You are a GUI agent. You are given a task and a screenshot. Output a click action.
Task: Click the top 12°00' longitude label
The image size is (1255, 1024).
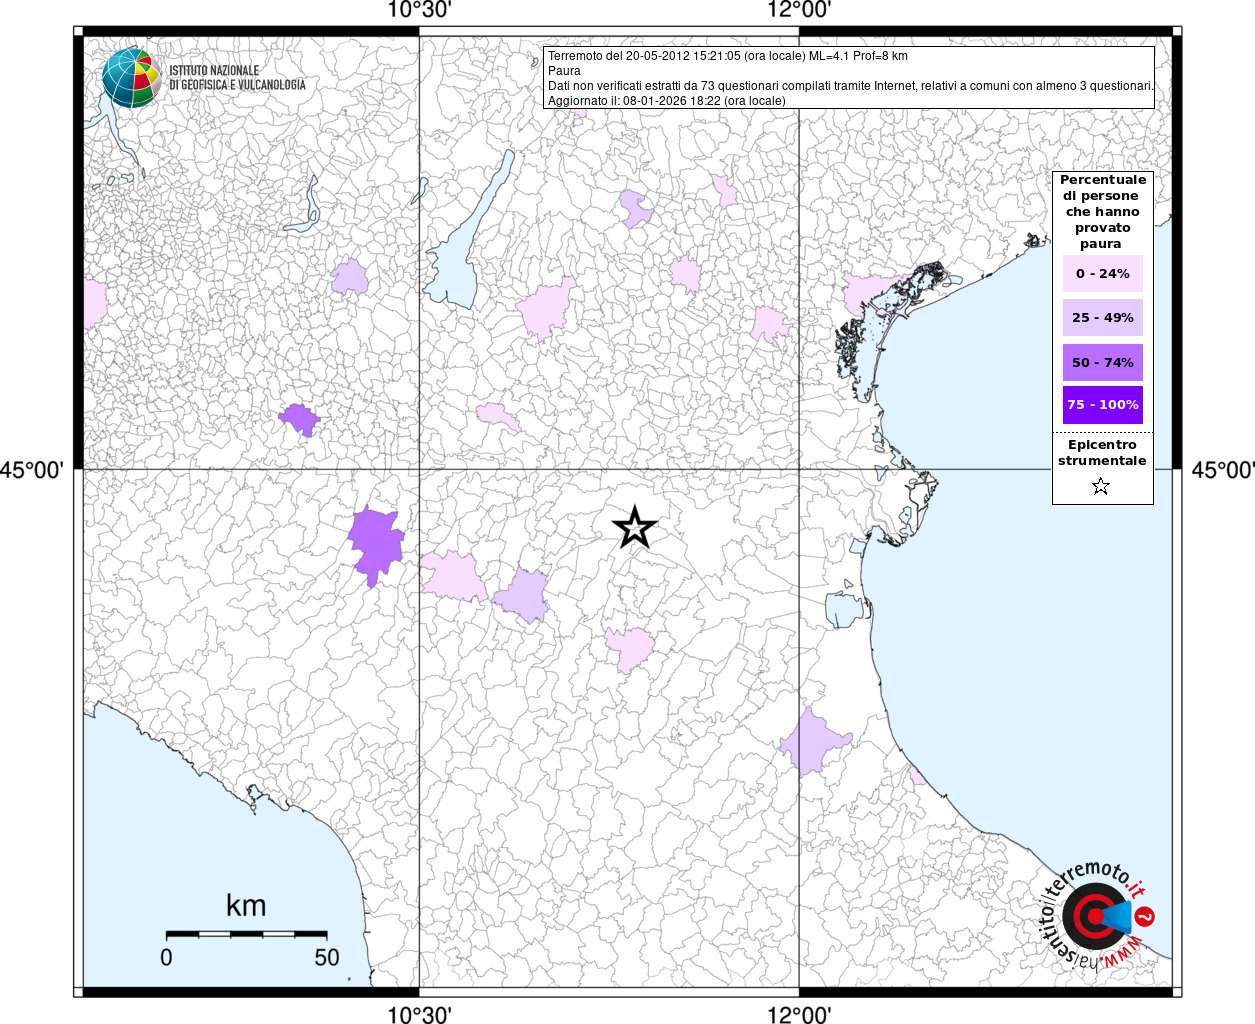point(799,11)
